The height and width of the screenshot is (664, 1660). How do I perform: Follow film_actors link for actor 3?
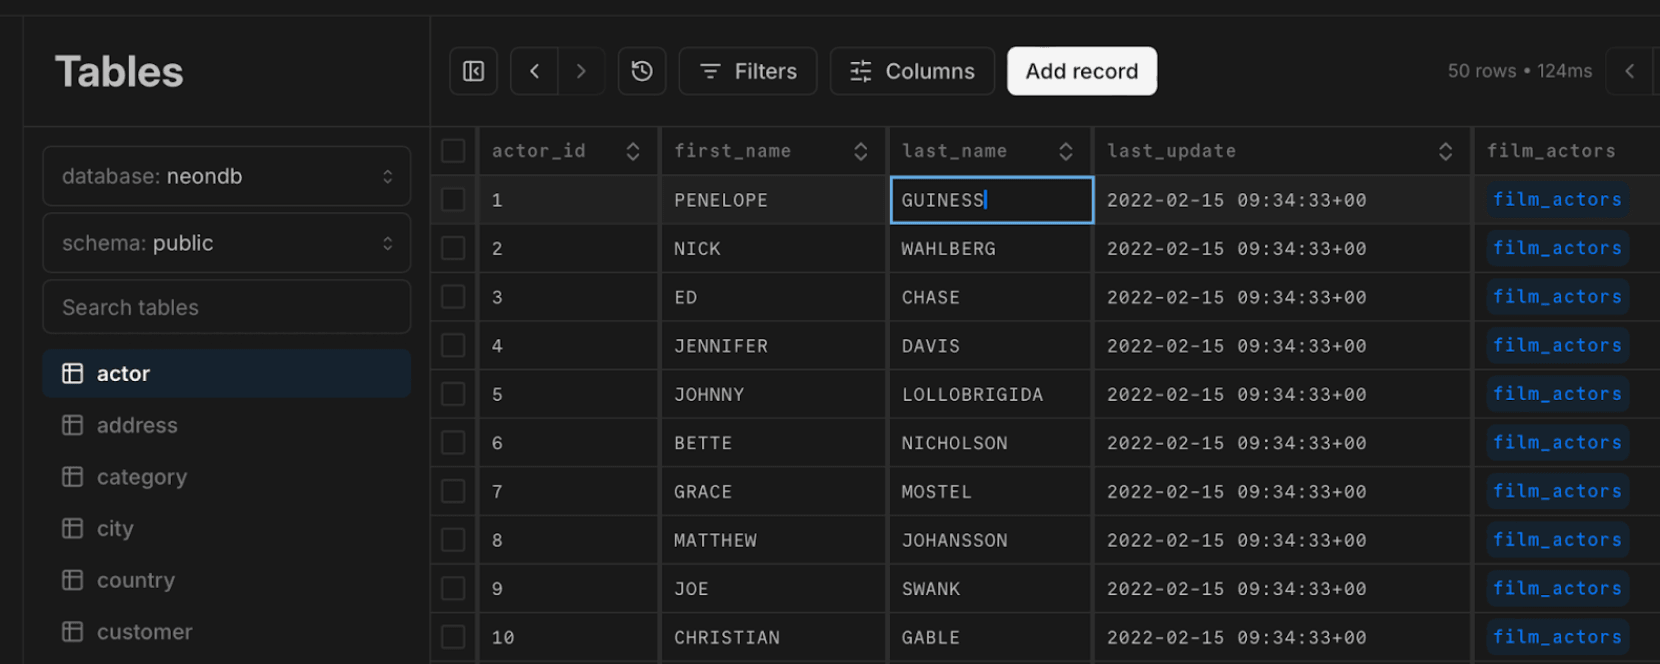coord(1556,297)
